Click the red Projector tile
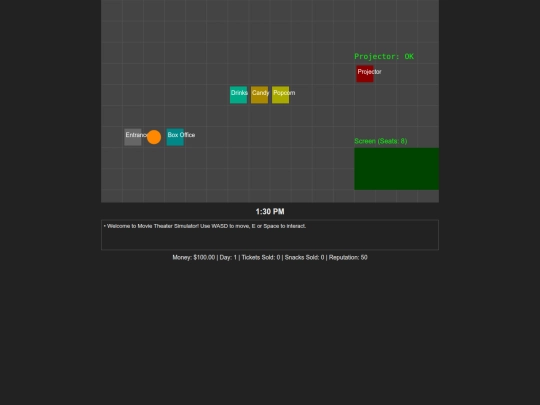 tap(365, 74)
